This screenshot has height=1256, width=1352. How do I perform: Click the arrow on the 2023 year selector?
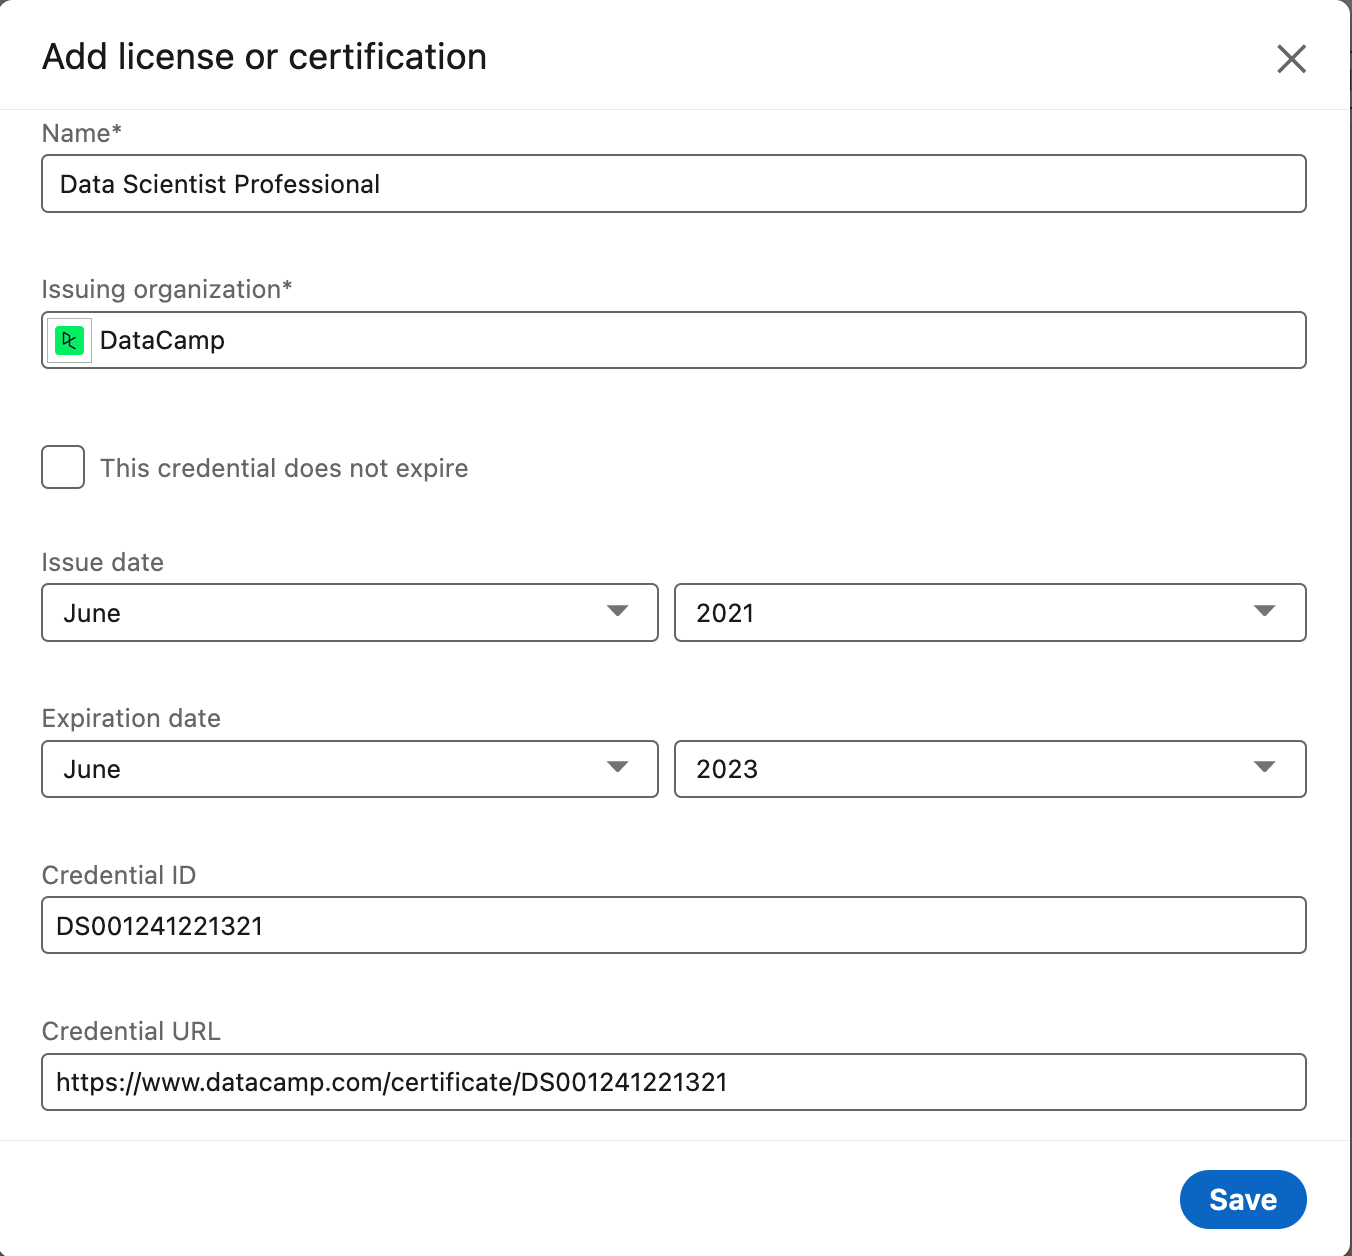pos(1264,767)
